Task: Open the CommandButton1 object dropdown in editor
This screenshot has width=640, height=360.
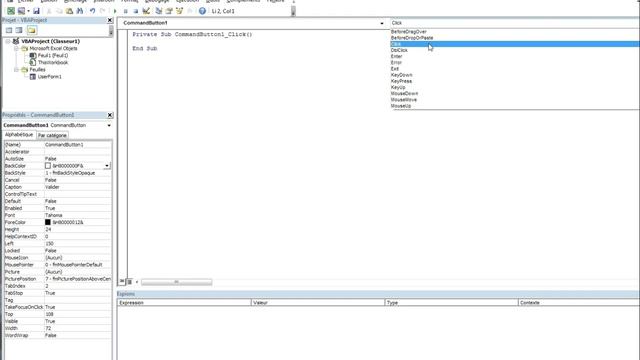Action: point(382,23)
